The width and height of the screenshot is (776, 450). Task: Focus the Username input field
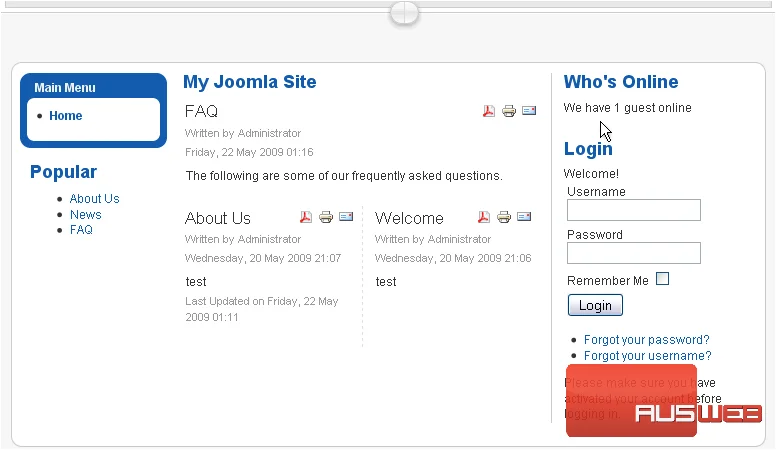point(633,210)
